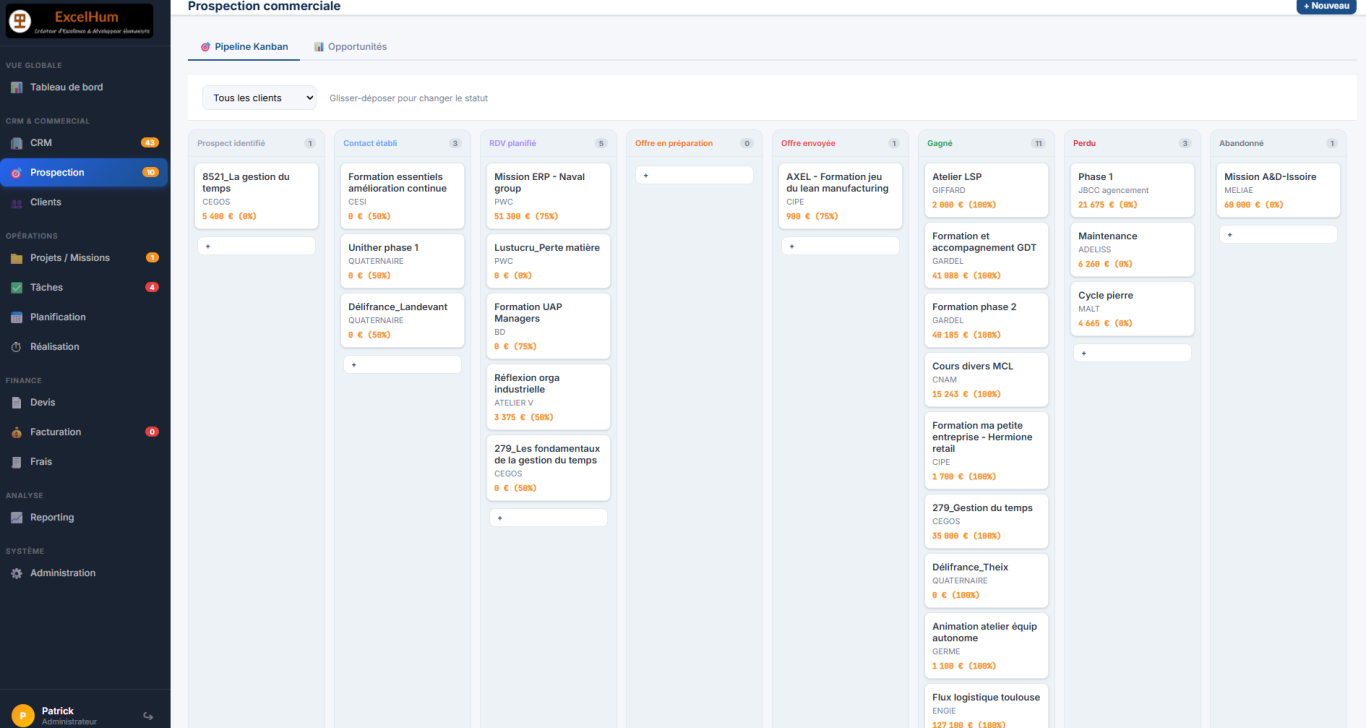Add card in RDV planifié column
The image size is (1366, 728).
click(548, 518)
